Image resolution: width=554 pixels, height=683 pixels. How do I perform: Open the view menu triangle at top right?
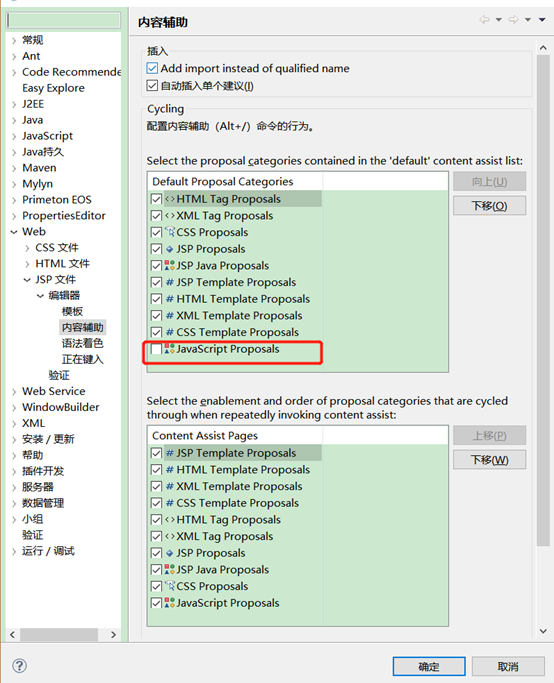(x=542, y=20)
